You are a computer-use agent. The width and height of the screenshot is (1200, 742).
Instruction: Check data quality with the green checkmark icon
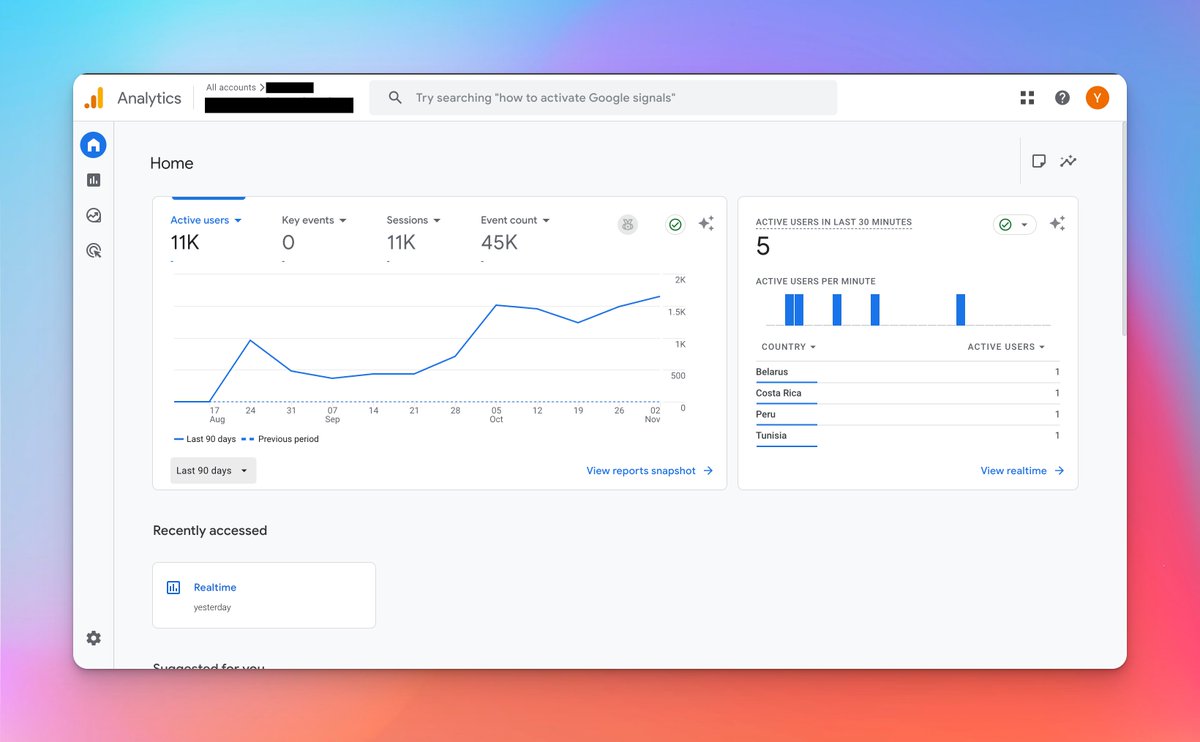click(674, 224)
